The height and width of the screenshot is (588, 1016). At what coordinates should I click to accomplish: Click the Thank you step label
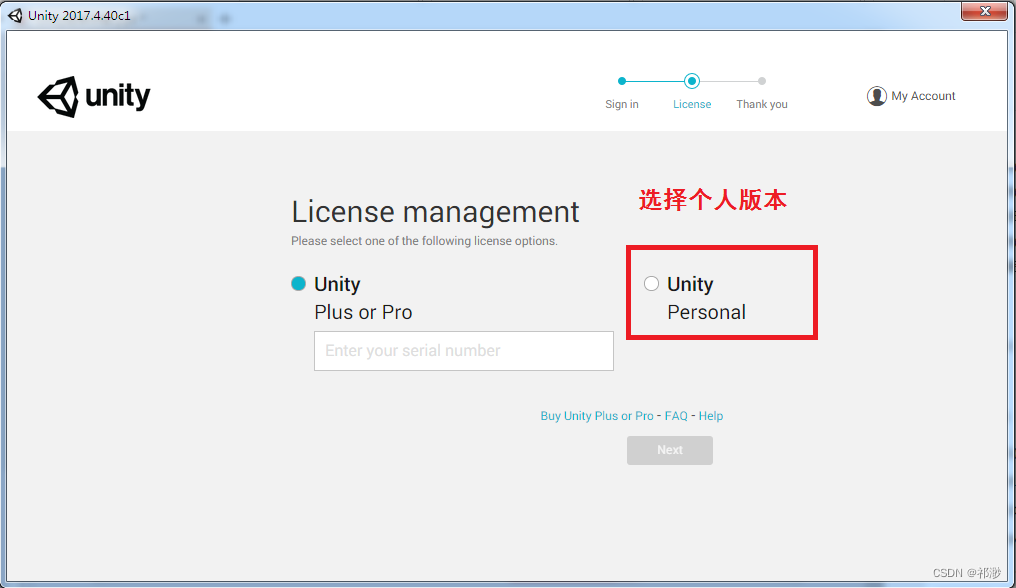[762, 104]
